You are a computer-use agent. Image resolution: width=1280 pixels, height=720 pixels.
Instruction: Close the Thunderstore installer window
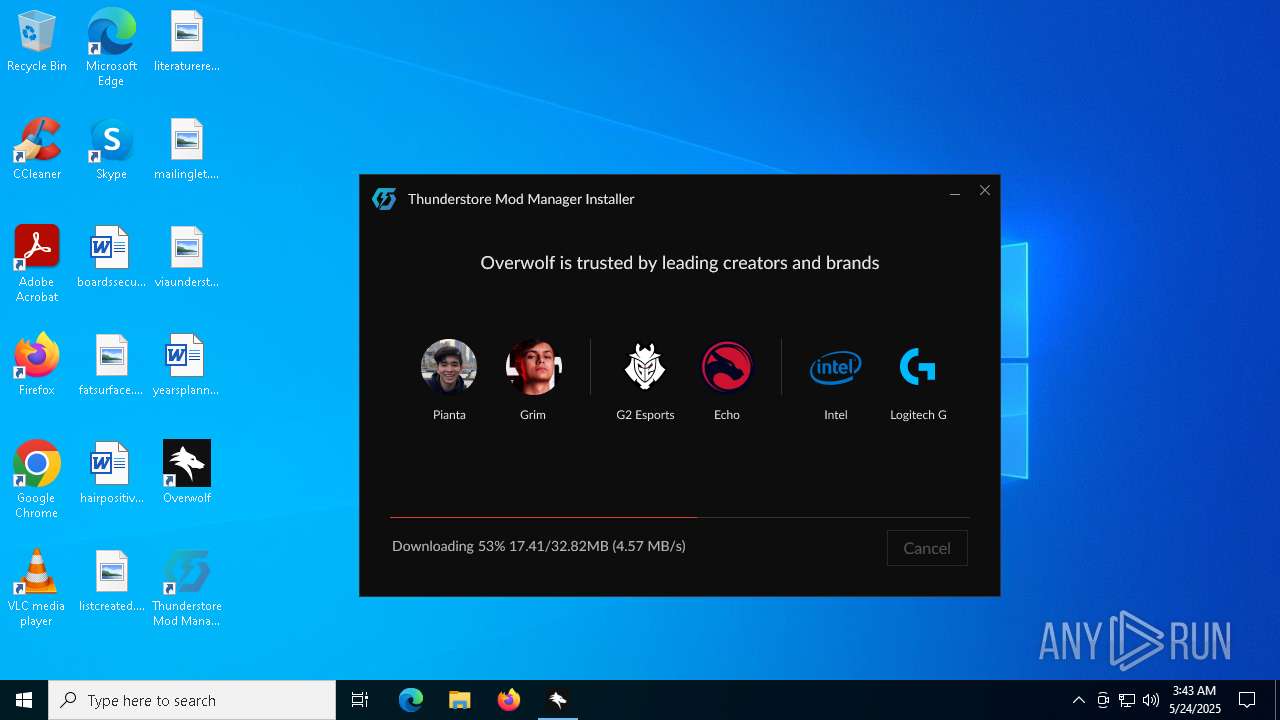coord(985,190)
